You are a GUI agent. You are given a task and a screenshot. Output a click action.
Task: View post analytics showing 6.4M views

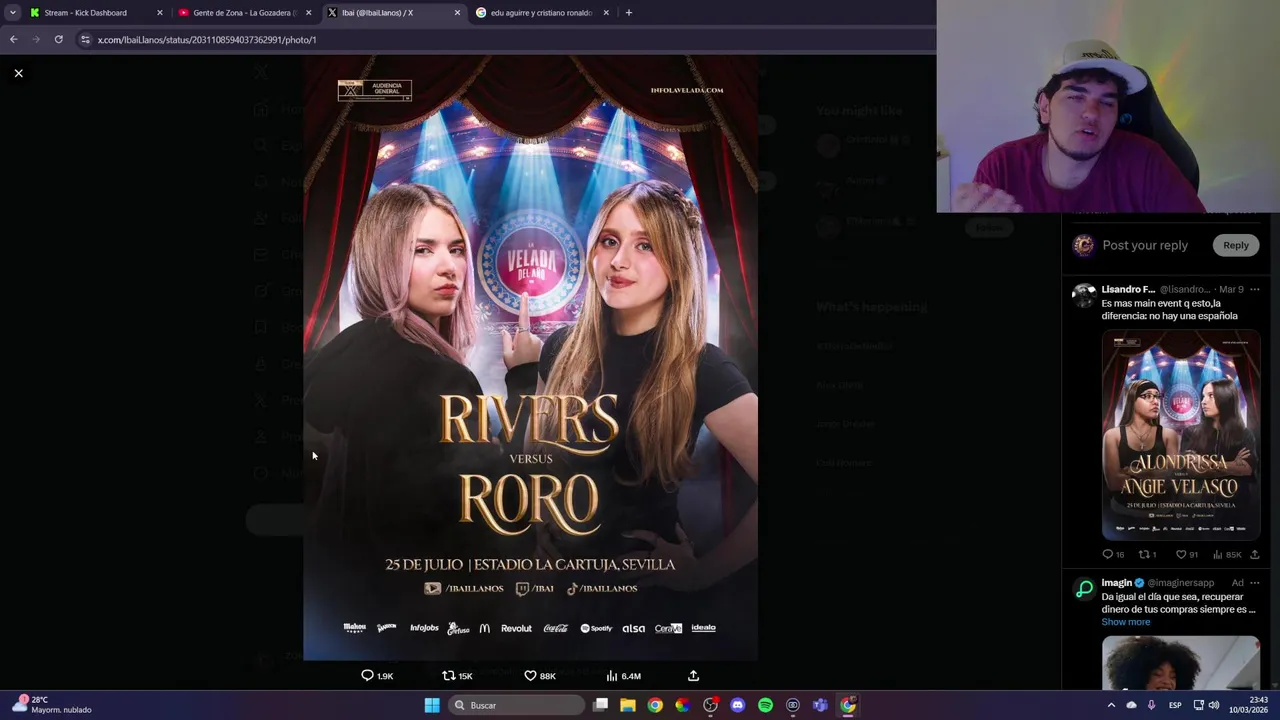point(623,676)
